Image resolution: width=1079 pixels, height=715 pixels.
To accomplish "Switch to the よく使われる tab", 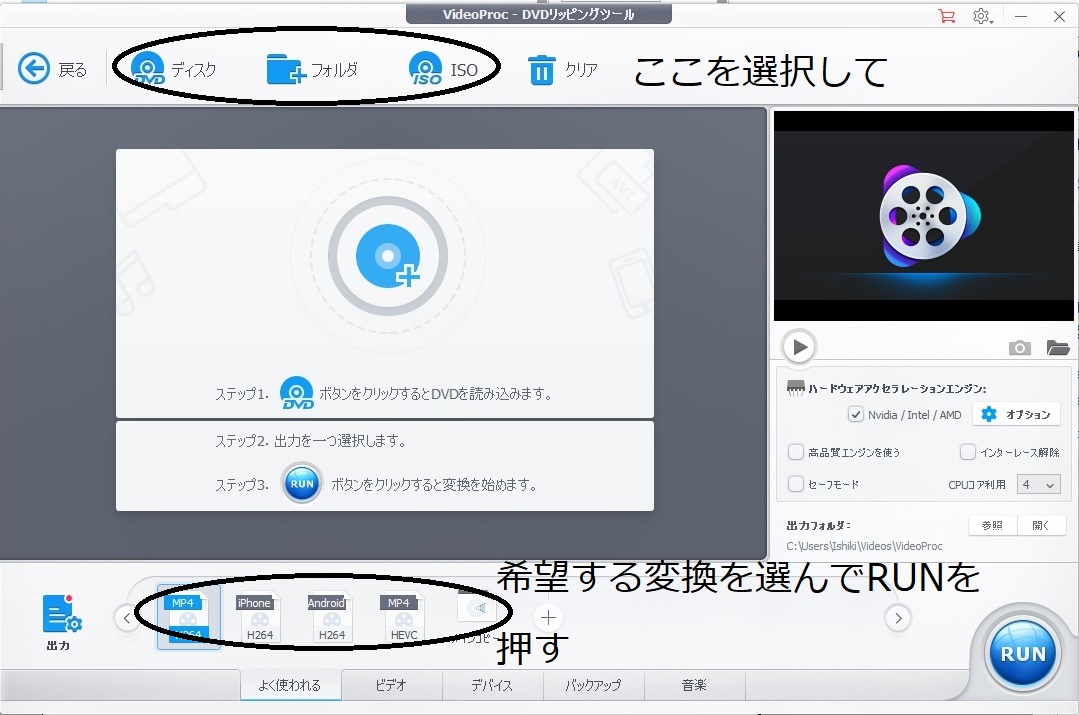I will [290, 685].
